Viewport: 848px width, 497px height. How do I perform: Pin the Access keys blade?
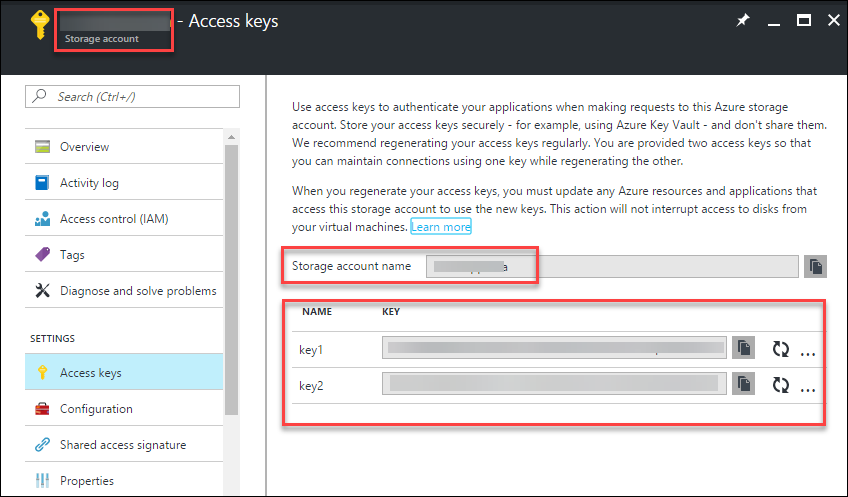click(x=743, y=21)
